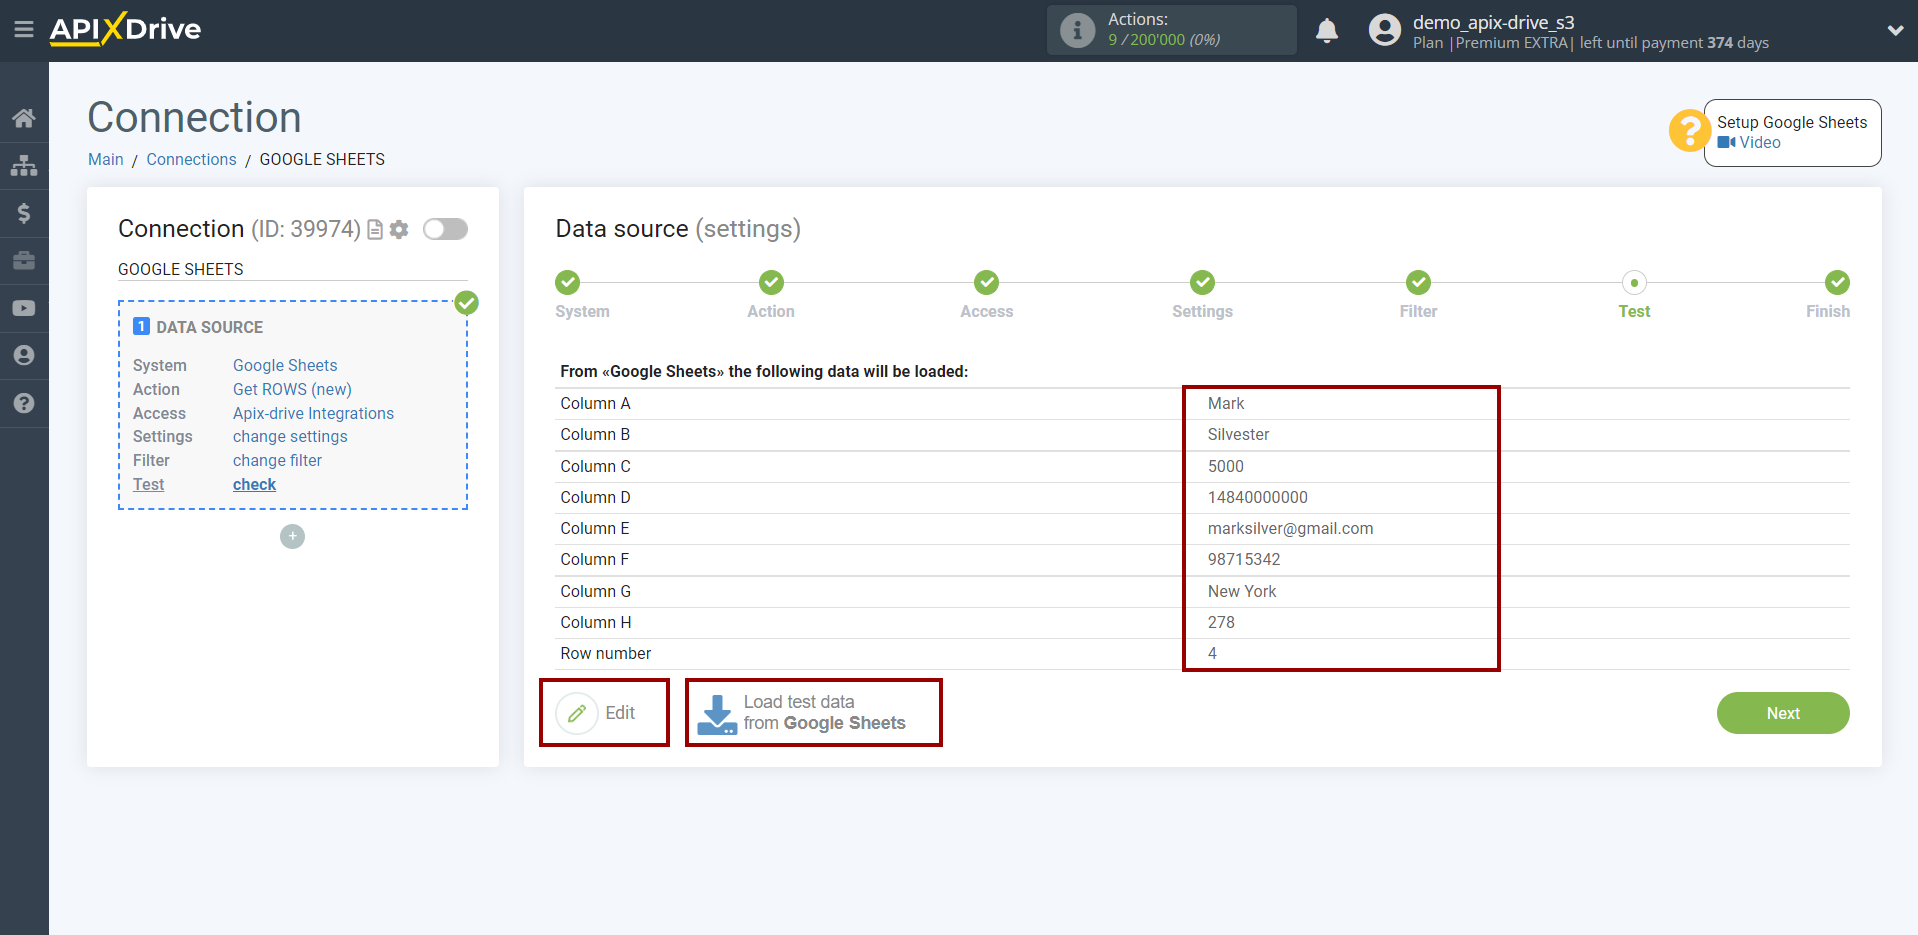Viewport: 1918px width, 935px height.
Task: Open the connections sitemap icon in sidebar
Action: [x=24, y=166]
